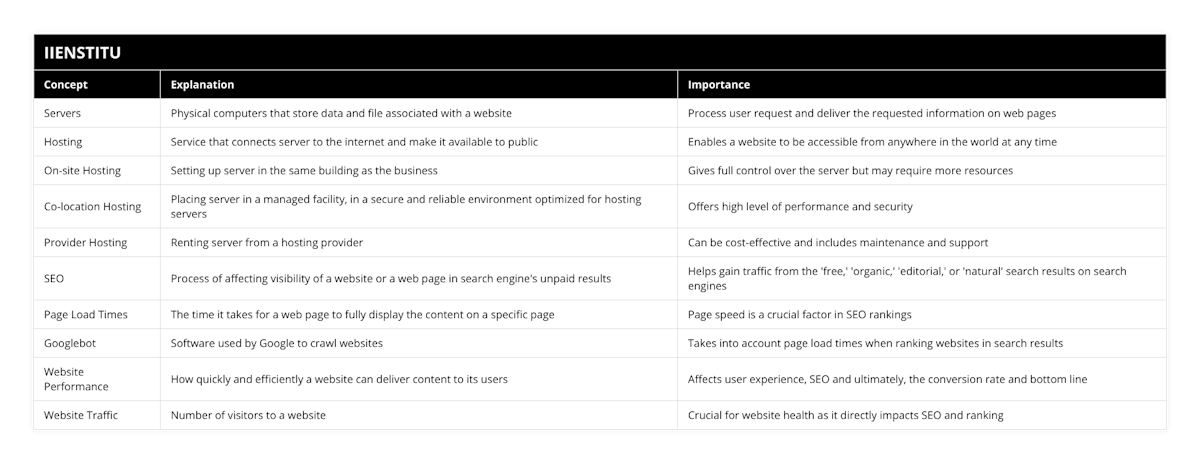Select the Co-location Hosting cell
Screen dimensions: 1200x463
pos(93,206)
